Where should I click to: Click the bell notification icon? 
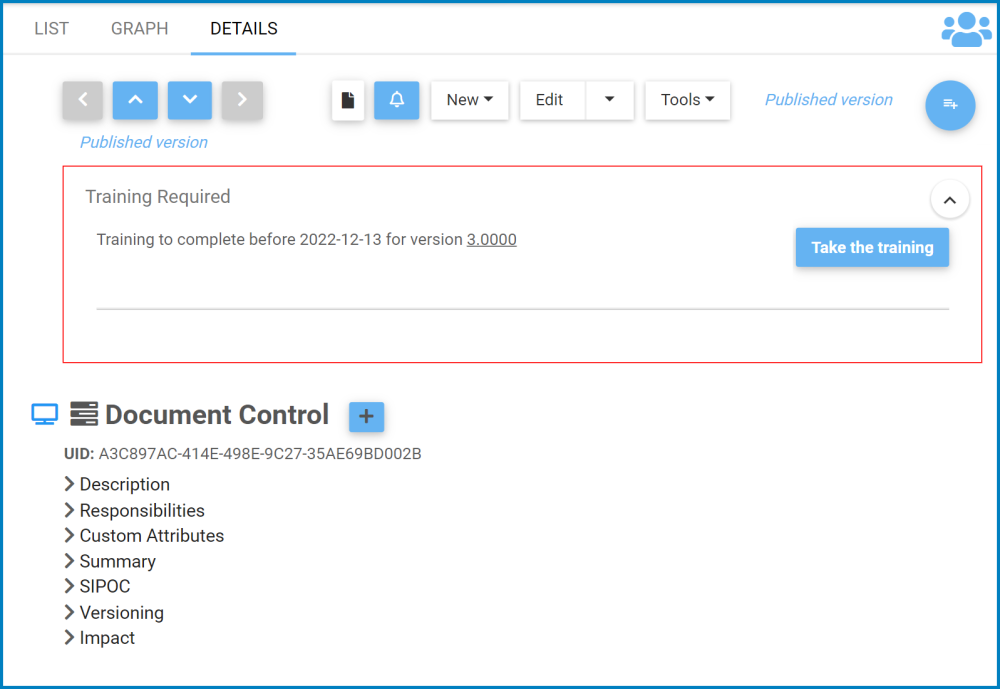pyautogui.click(x=396, y=100)
